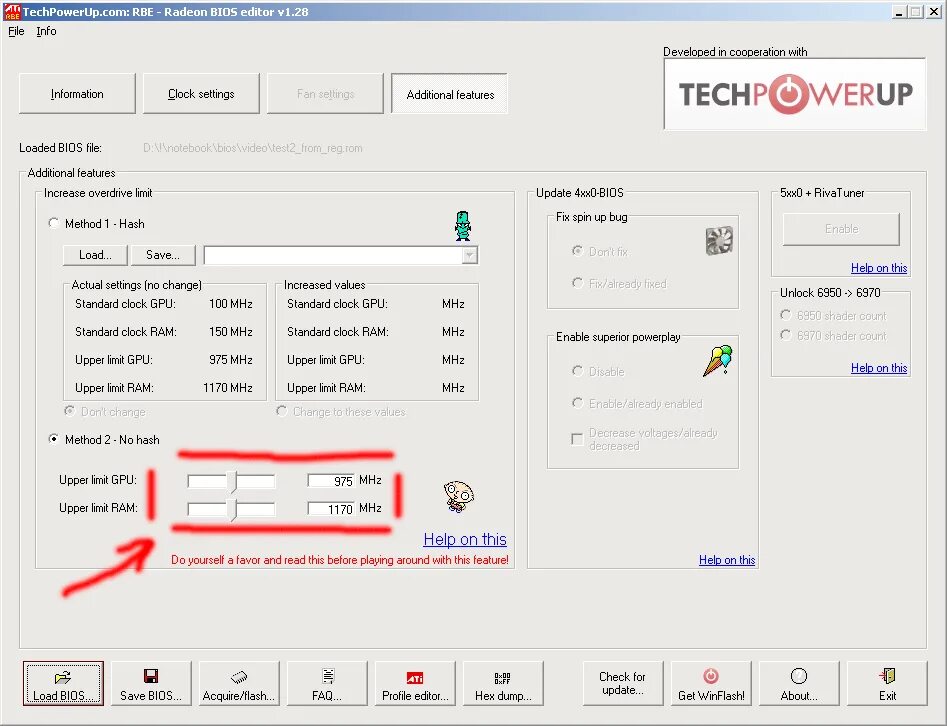Screen dimensions: 947x726
Task: Click the red warning text about this feature
Action: tap(339, 560)
